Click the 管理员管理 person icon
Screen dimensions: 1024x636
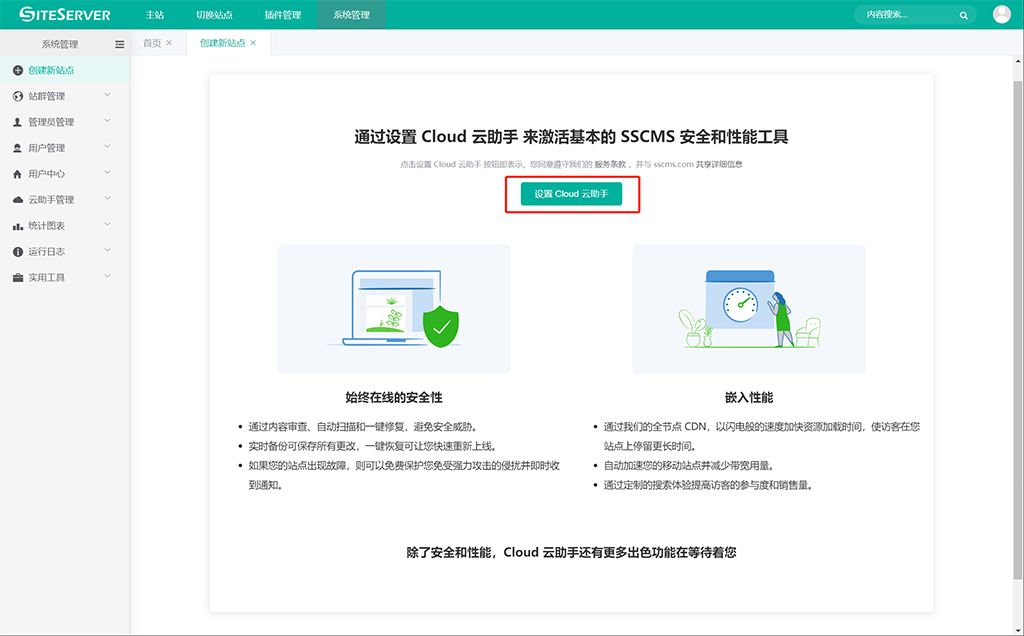pyautogui.click(x=18, y=122)
